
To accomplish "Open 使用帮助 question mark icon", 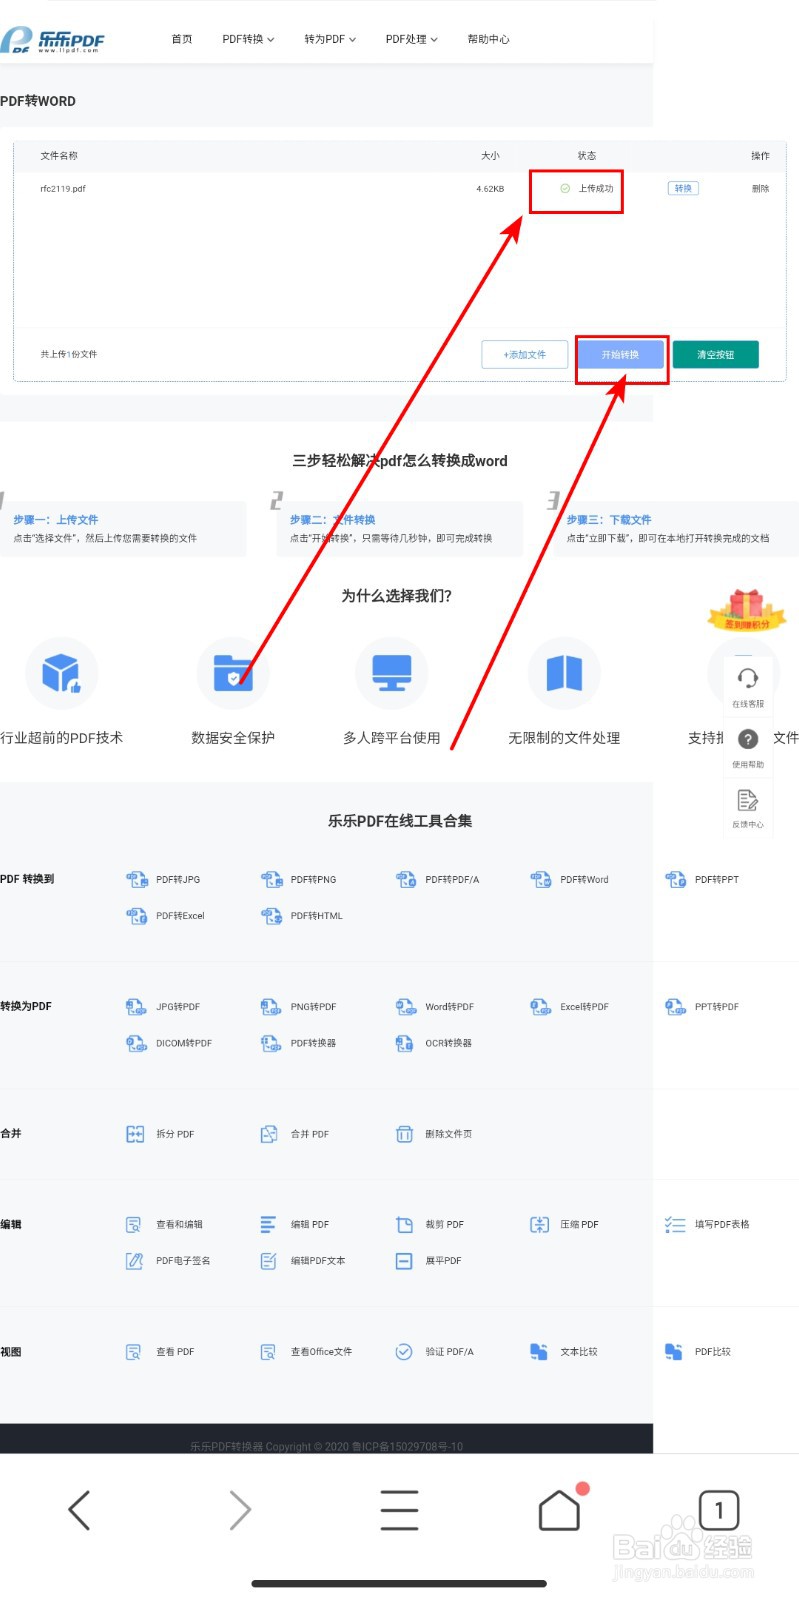I will pyautogui.click(x=748, y=739).
